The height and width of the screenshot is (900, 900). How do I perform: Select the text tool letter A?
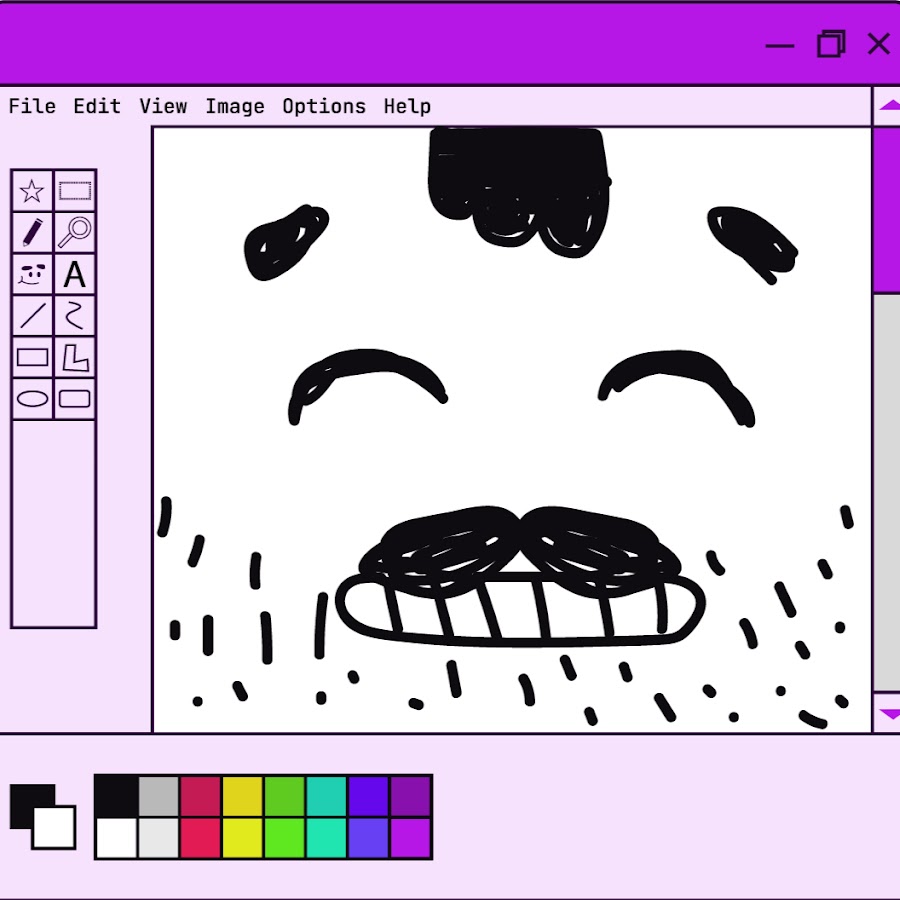[75, 274]
